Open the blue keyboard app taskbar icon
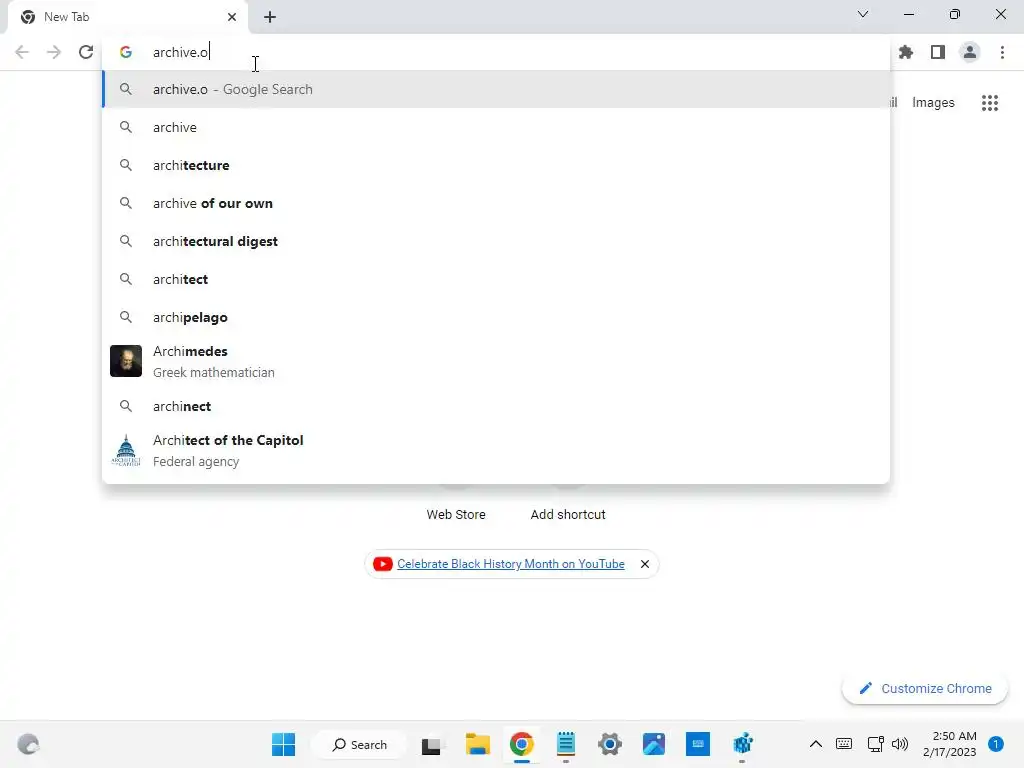Screen dimensions: 1024x768 point(697,744)
